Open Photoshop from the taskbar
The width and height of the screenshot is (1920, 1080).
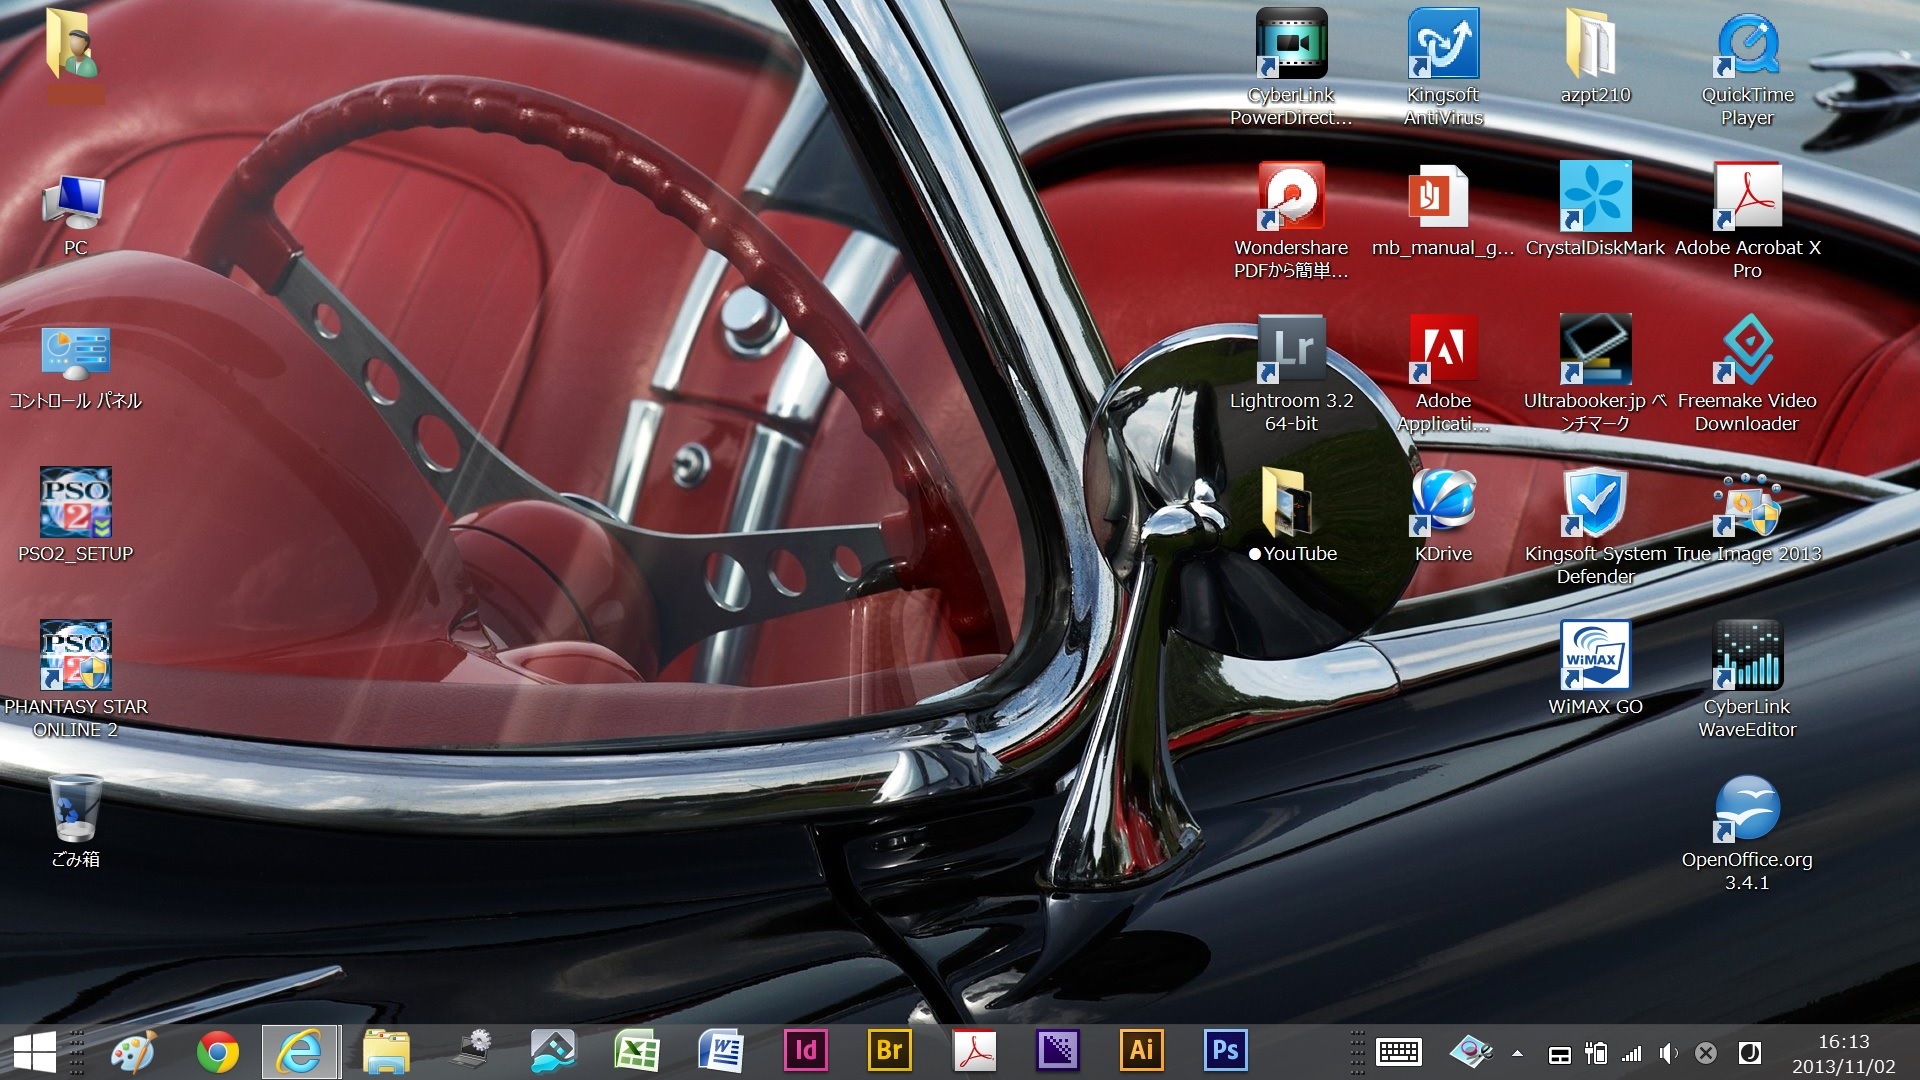click(x=1225, y=1051)
